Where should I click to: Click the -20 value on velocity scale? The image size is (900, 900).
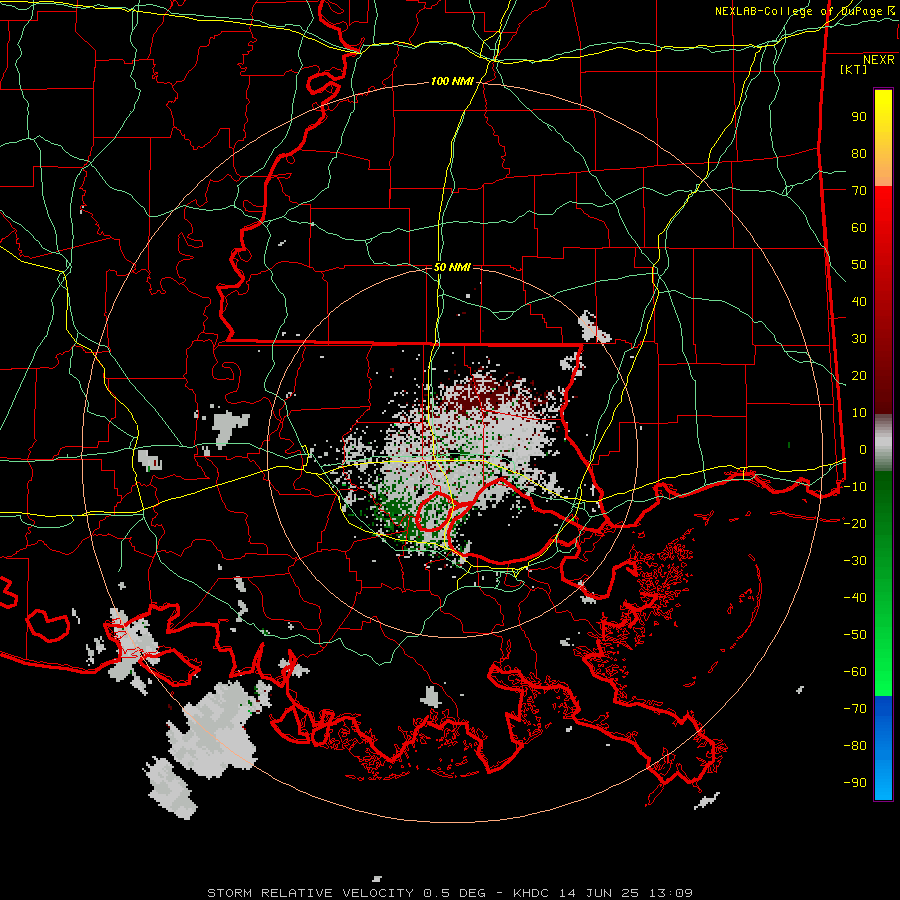(x=855, y=524)
